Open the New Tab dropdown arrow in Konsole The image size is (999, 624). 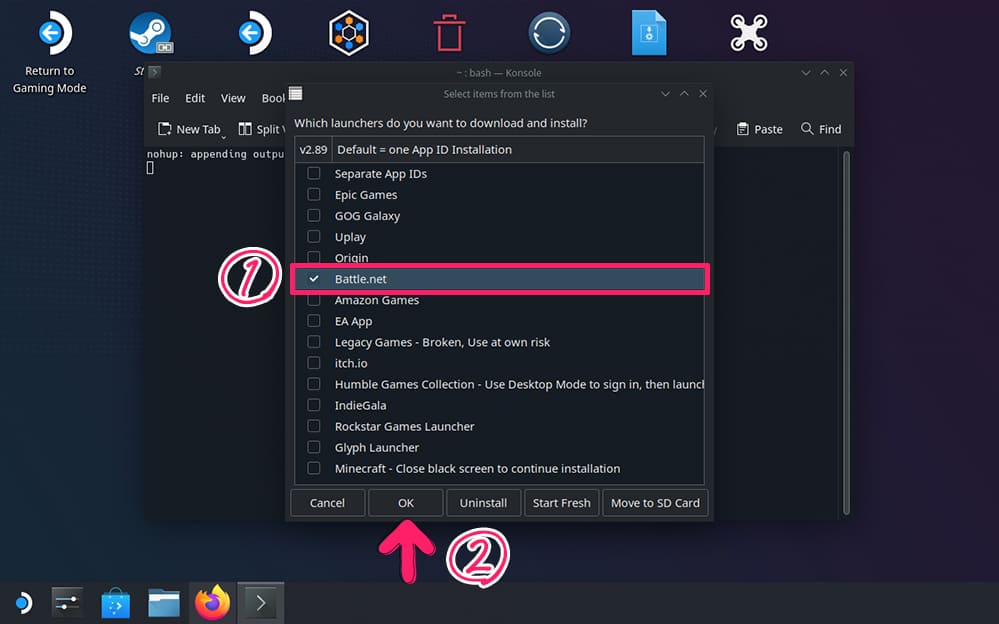click(x=224, y=136)
